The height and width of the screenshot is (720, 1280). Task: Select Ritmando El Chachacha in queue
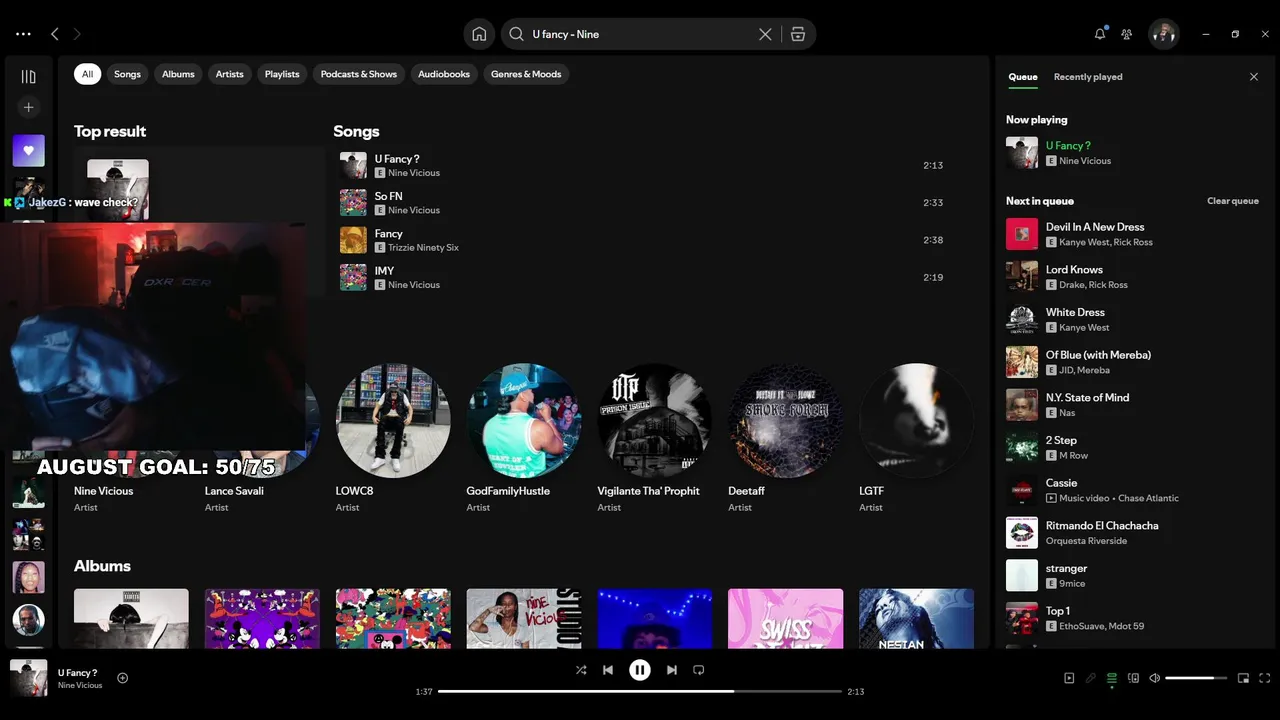(x=1133, y=533)
